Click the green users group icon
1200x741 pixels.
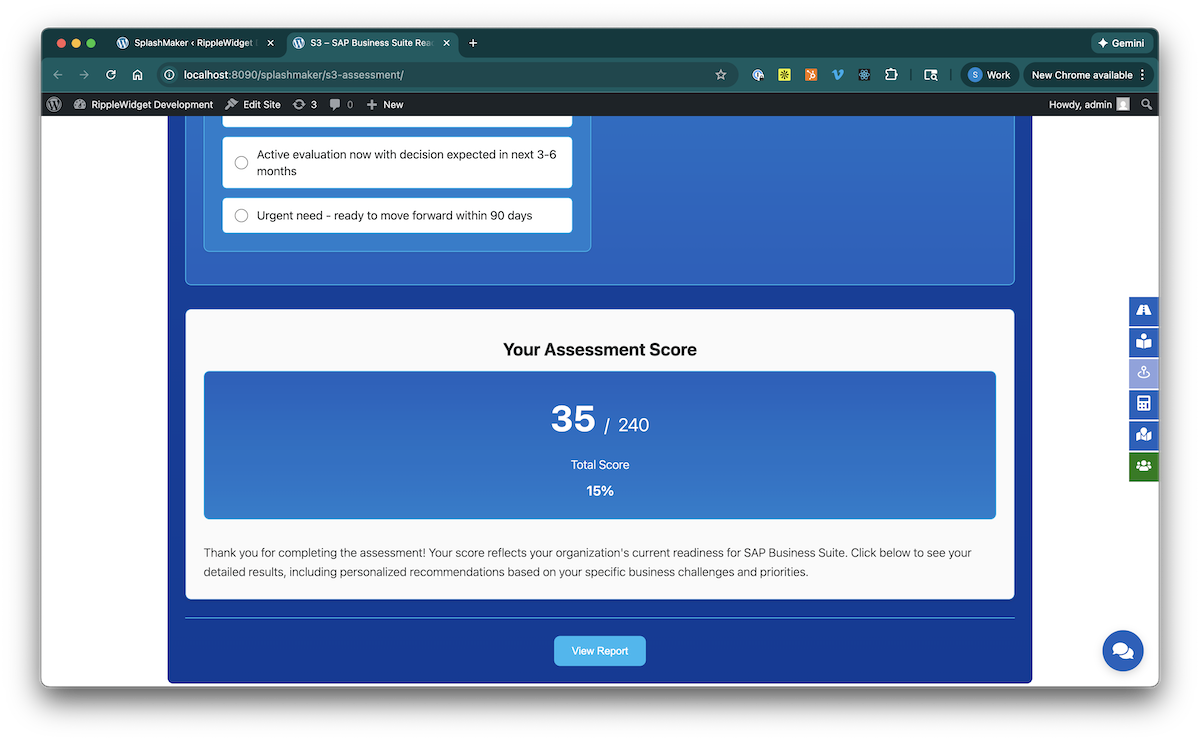pyautogui.click(x=1143, y=466)
